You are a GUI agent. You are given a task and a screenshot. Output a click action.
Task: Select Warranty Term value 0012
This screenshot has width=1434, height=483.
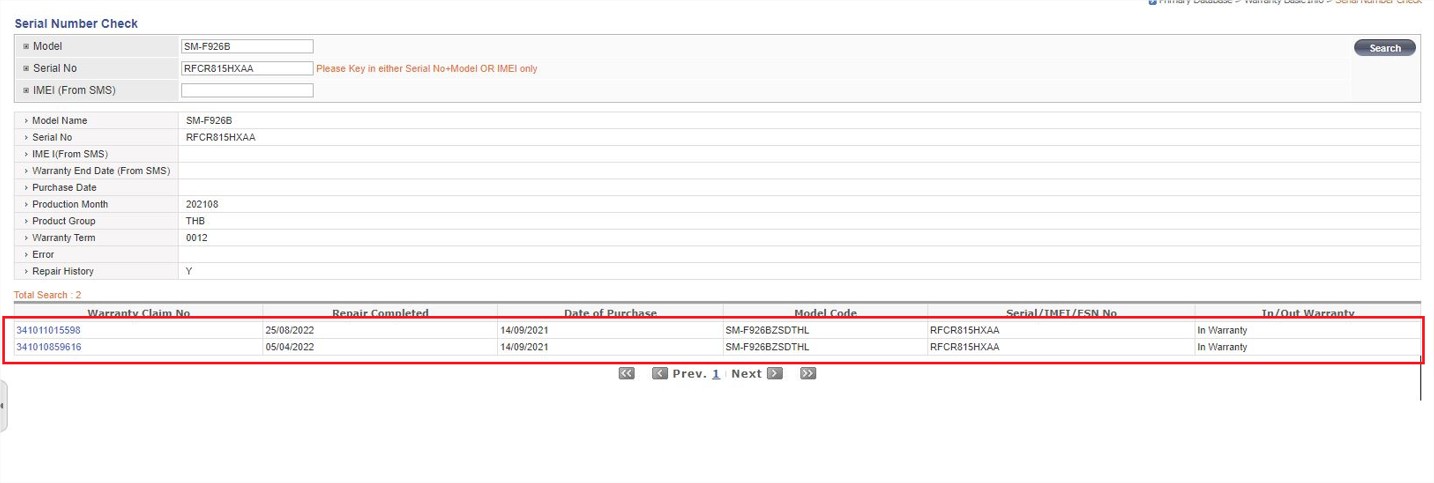197,238
